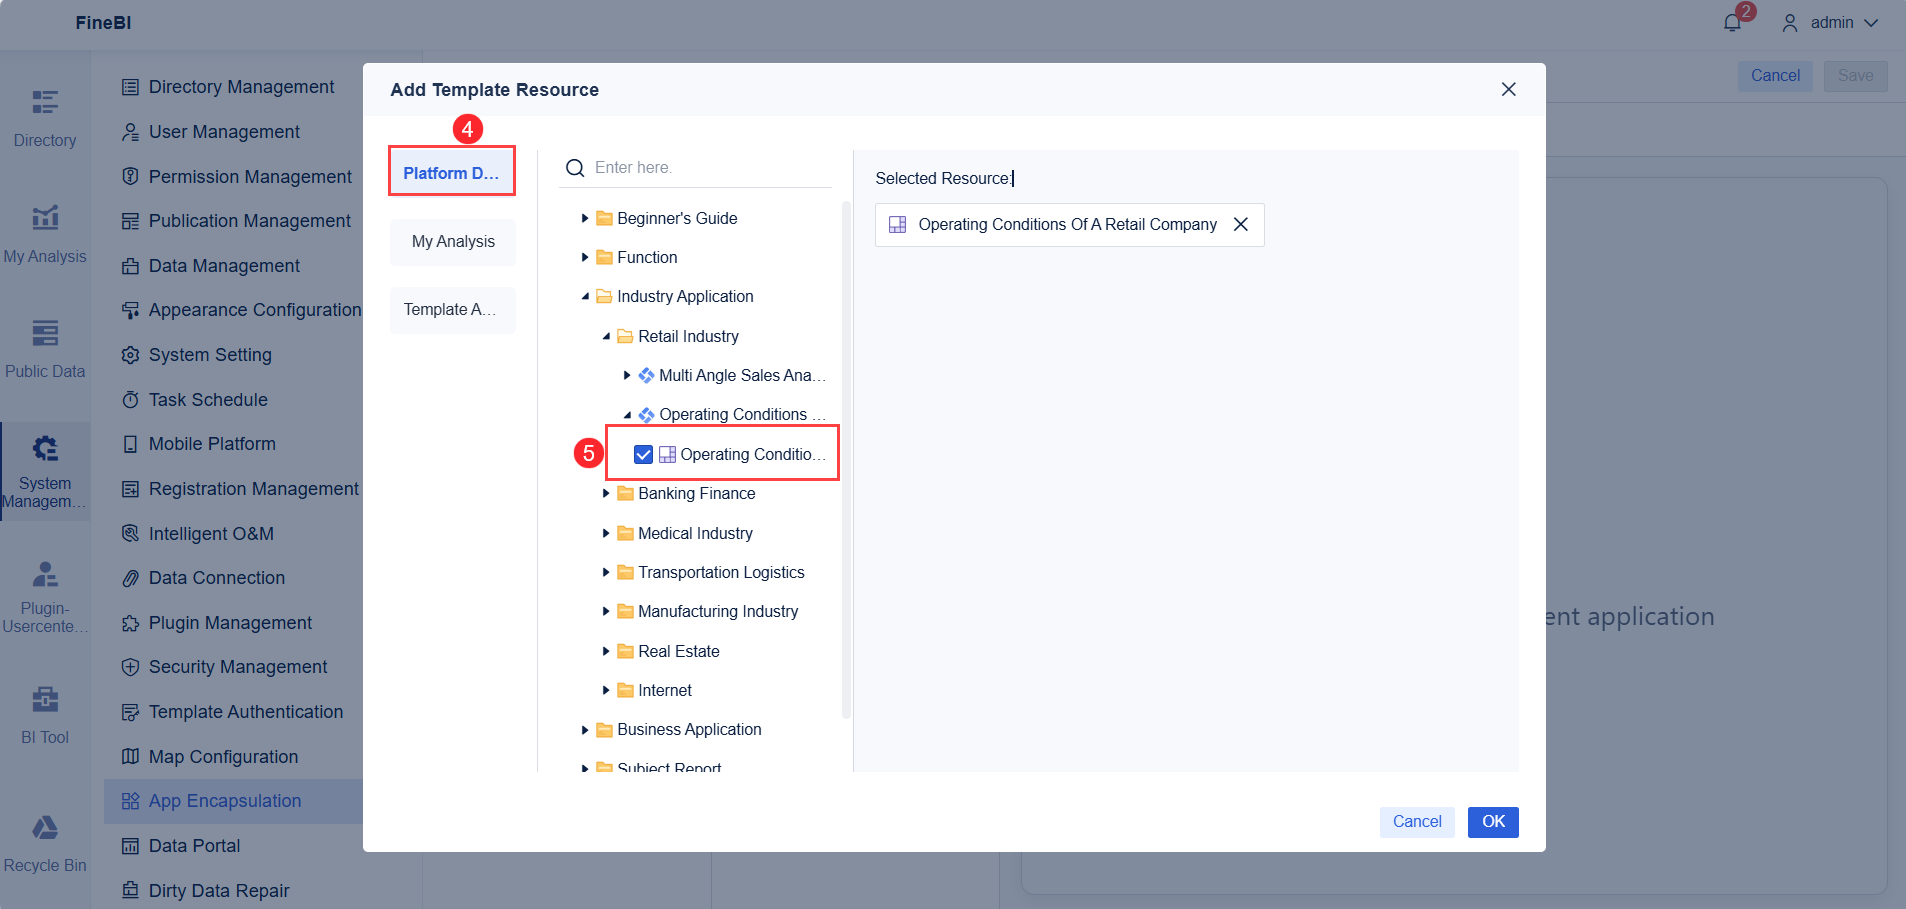1906x909 pixels.
Task: Click the search magnifier icon
Action: coord(575,168)
